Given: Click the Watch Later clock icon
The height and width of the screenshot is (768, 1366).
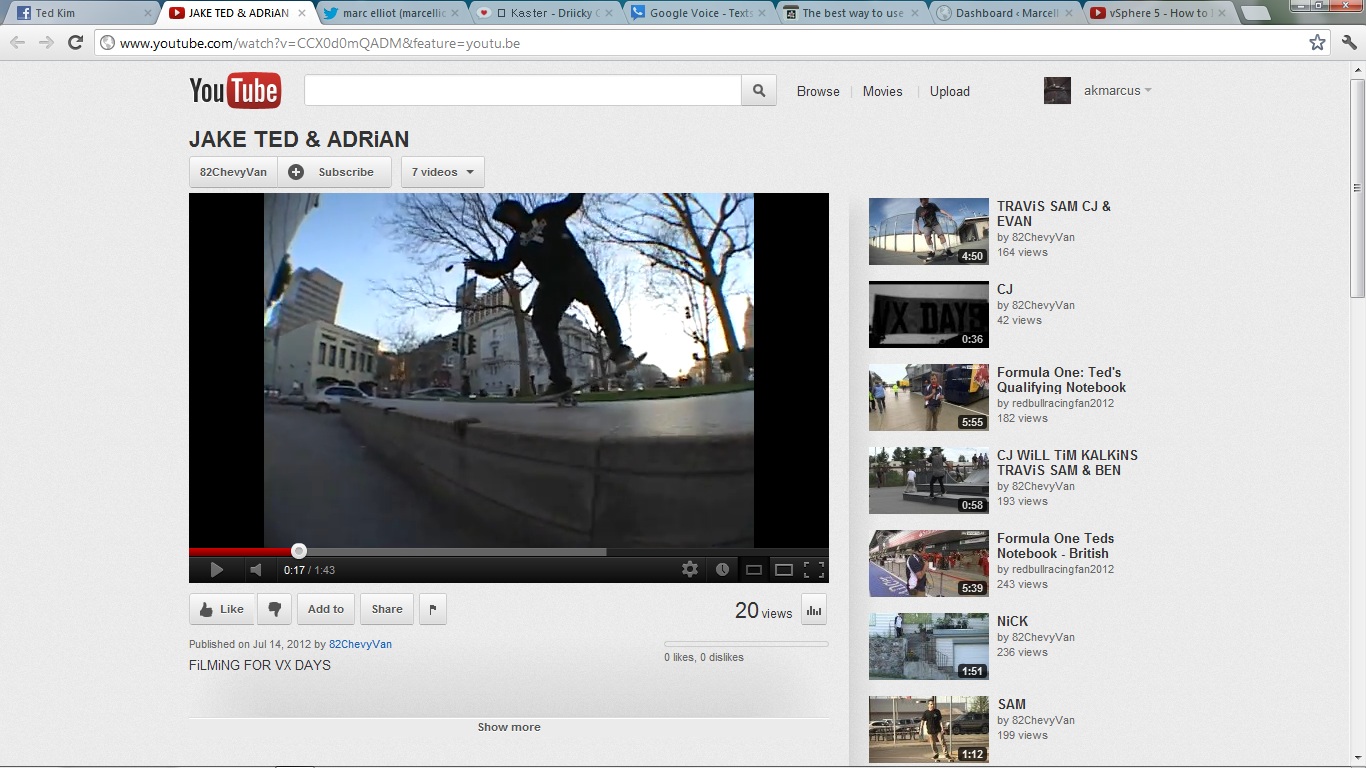Looking at the screenshot, I should (722, 569).
